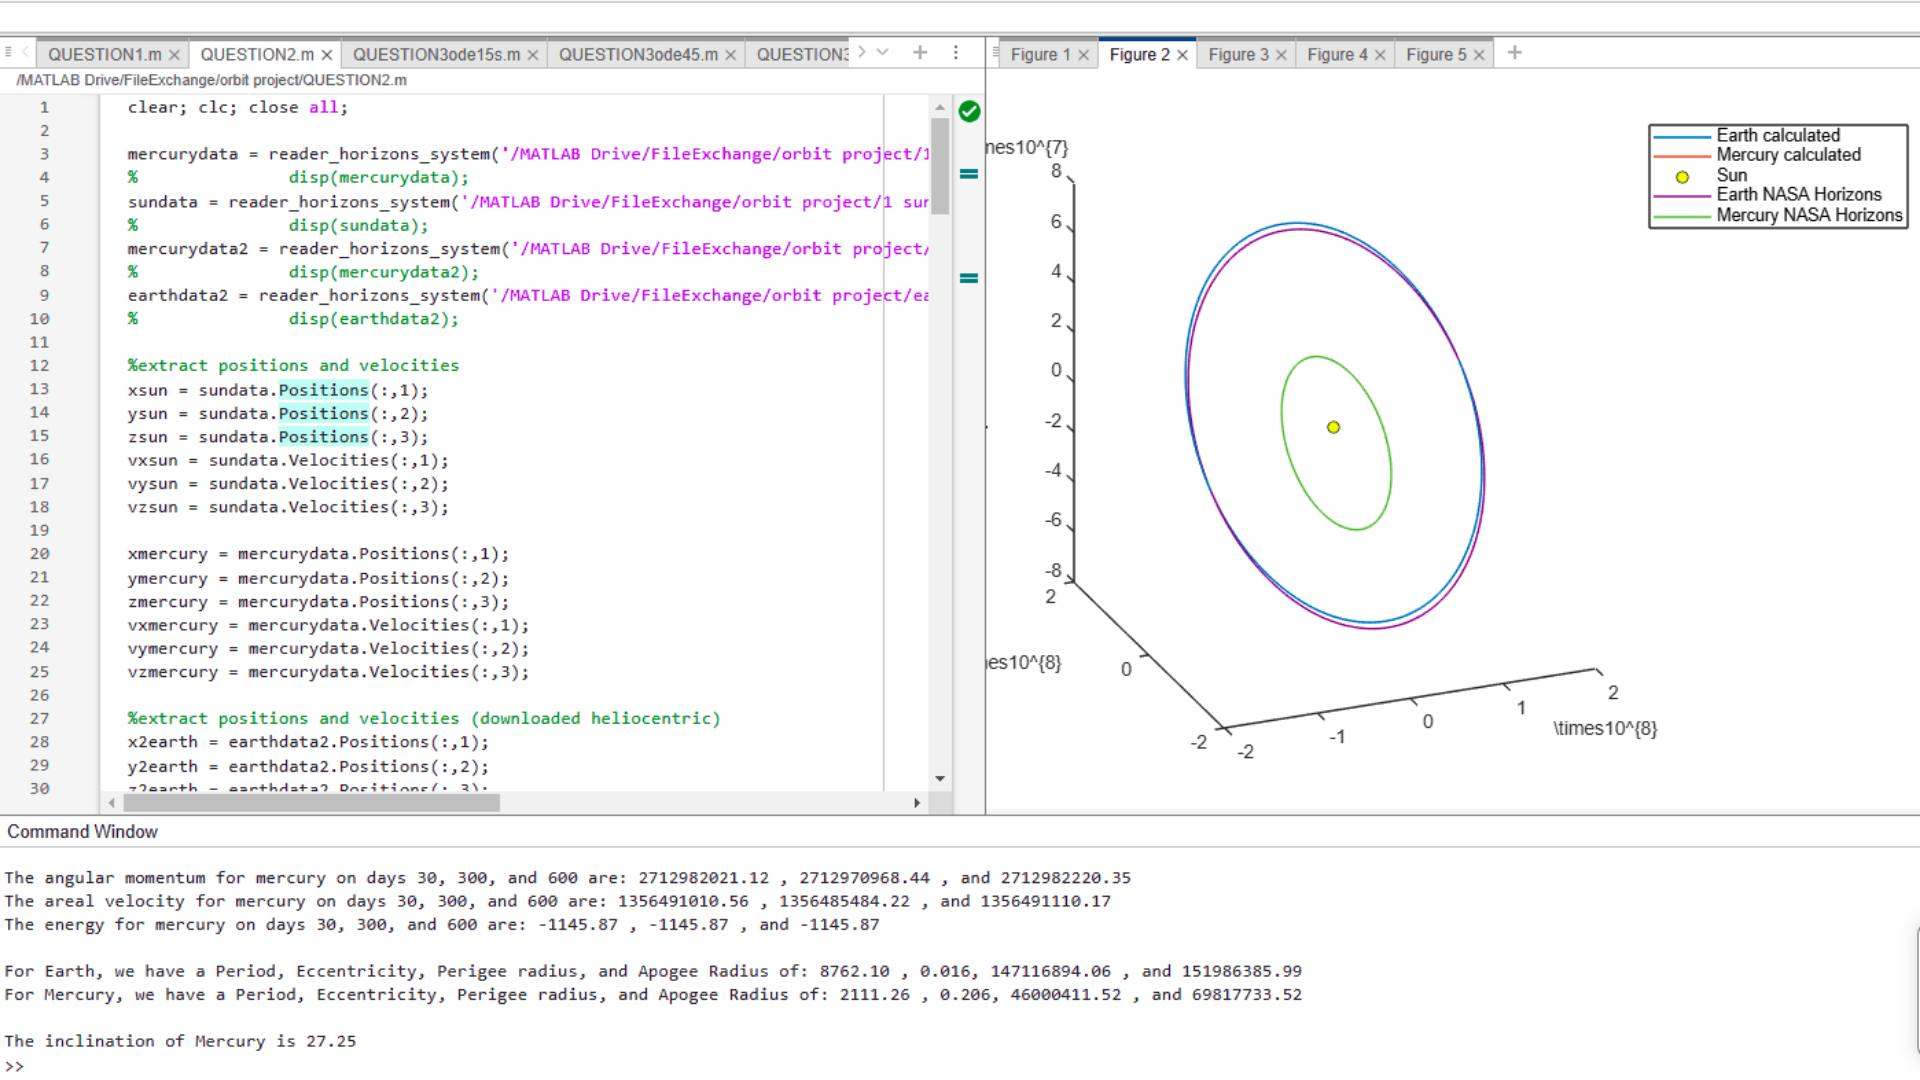The height and width of the screenshot is (1080, 1920).
Task: Click the command prompt input line
Action: point(960,1066)
